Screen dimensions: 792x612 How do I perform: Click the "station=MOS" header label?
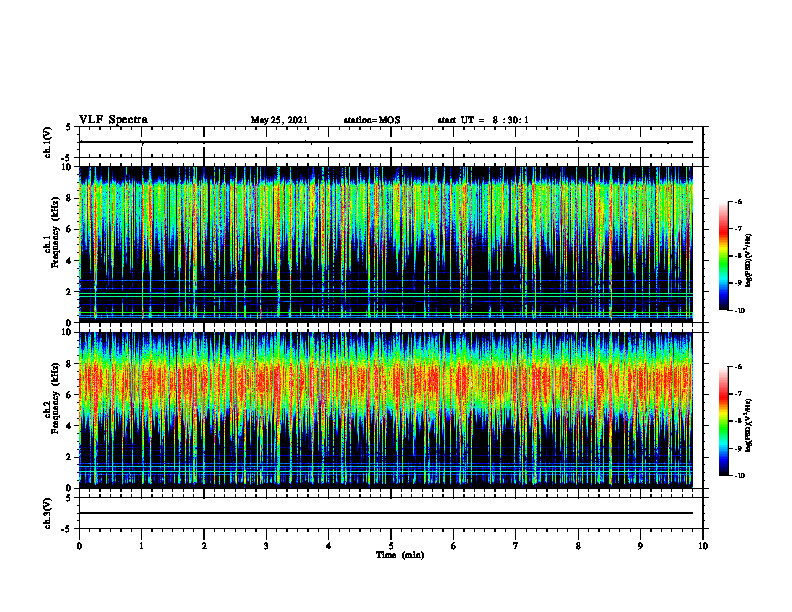tap(372, 120)
